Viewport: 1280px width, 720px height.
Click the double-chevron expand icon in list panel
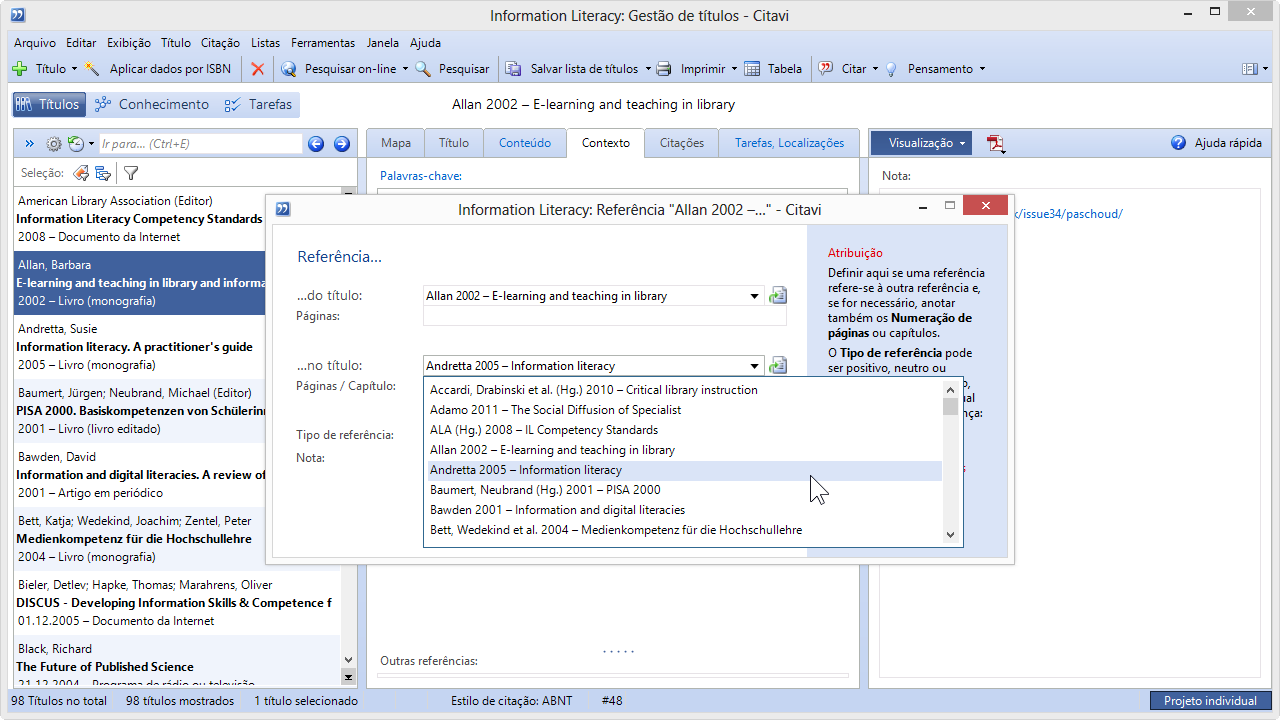pyautogui.click(x=30, y=144)
